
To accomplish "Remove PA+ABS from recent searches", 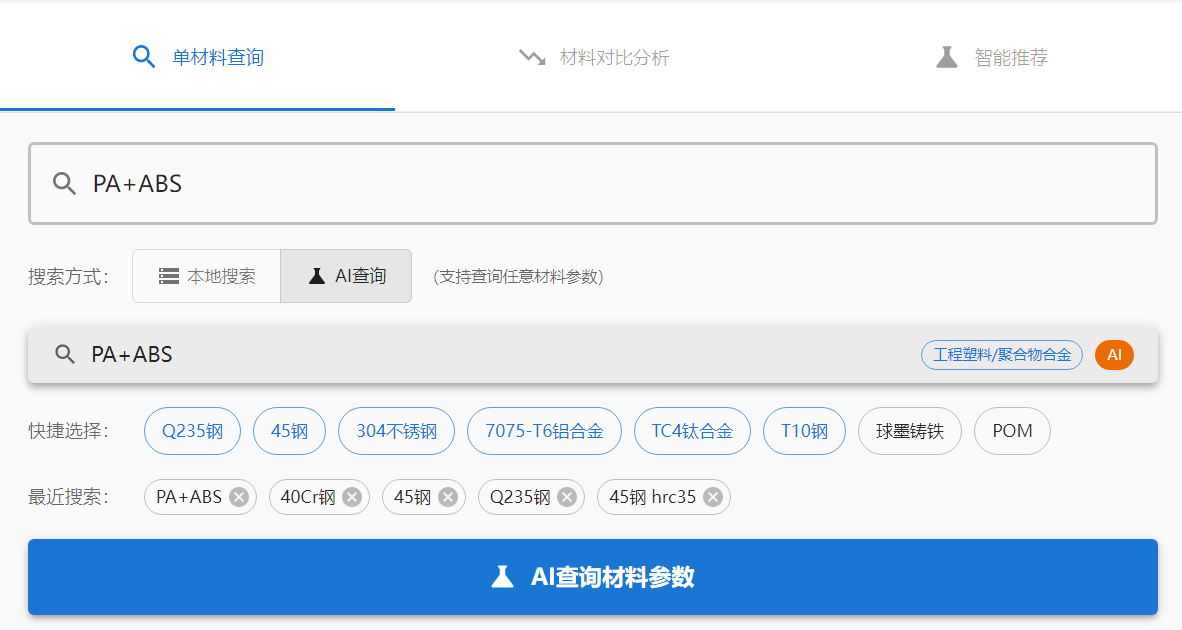I will pos(239,497).
